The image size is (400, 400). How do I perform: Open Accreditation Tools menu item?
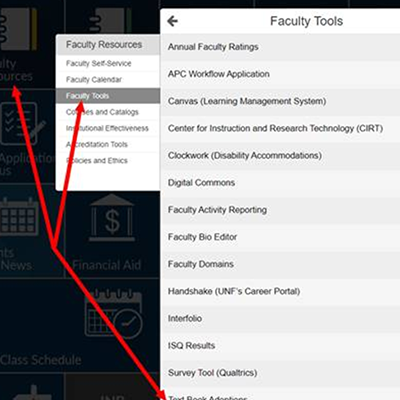coord(108,144)
